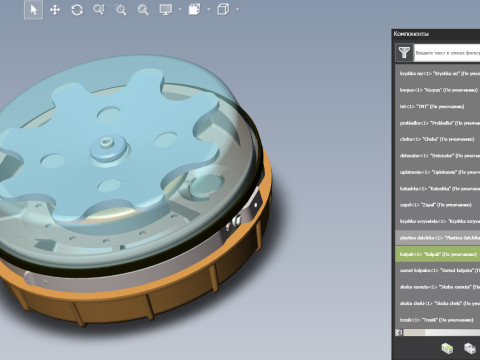Image resolution: width=480 pixels, height=360 pixels.
Task: Select the "xomut kolpaka<1>" component row
Action: tap(438, 271)
